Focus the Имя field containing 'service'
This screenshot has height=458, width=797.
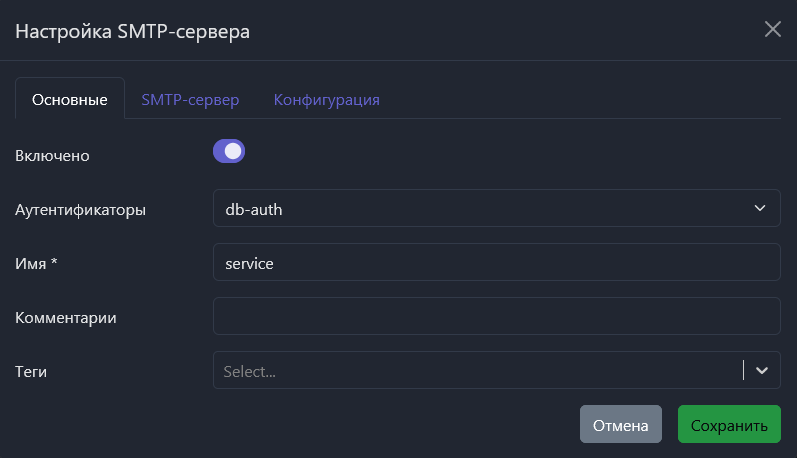(496, 263)
